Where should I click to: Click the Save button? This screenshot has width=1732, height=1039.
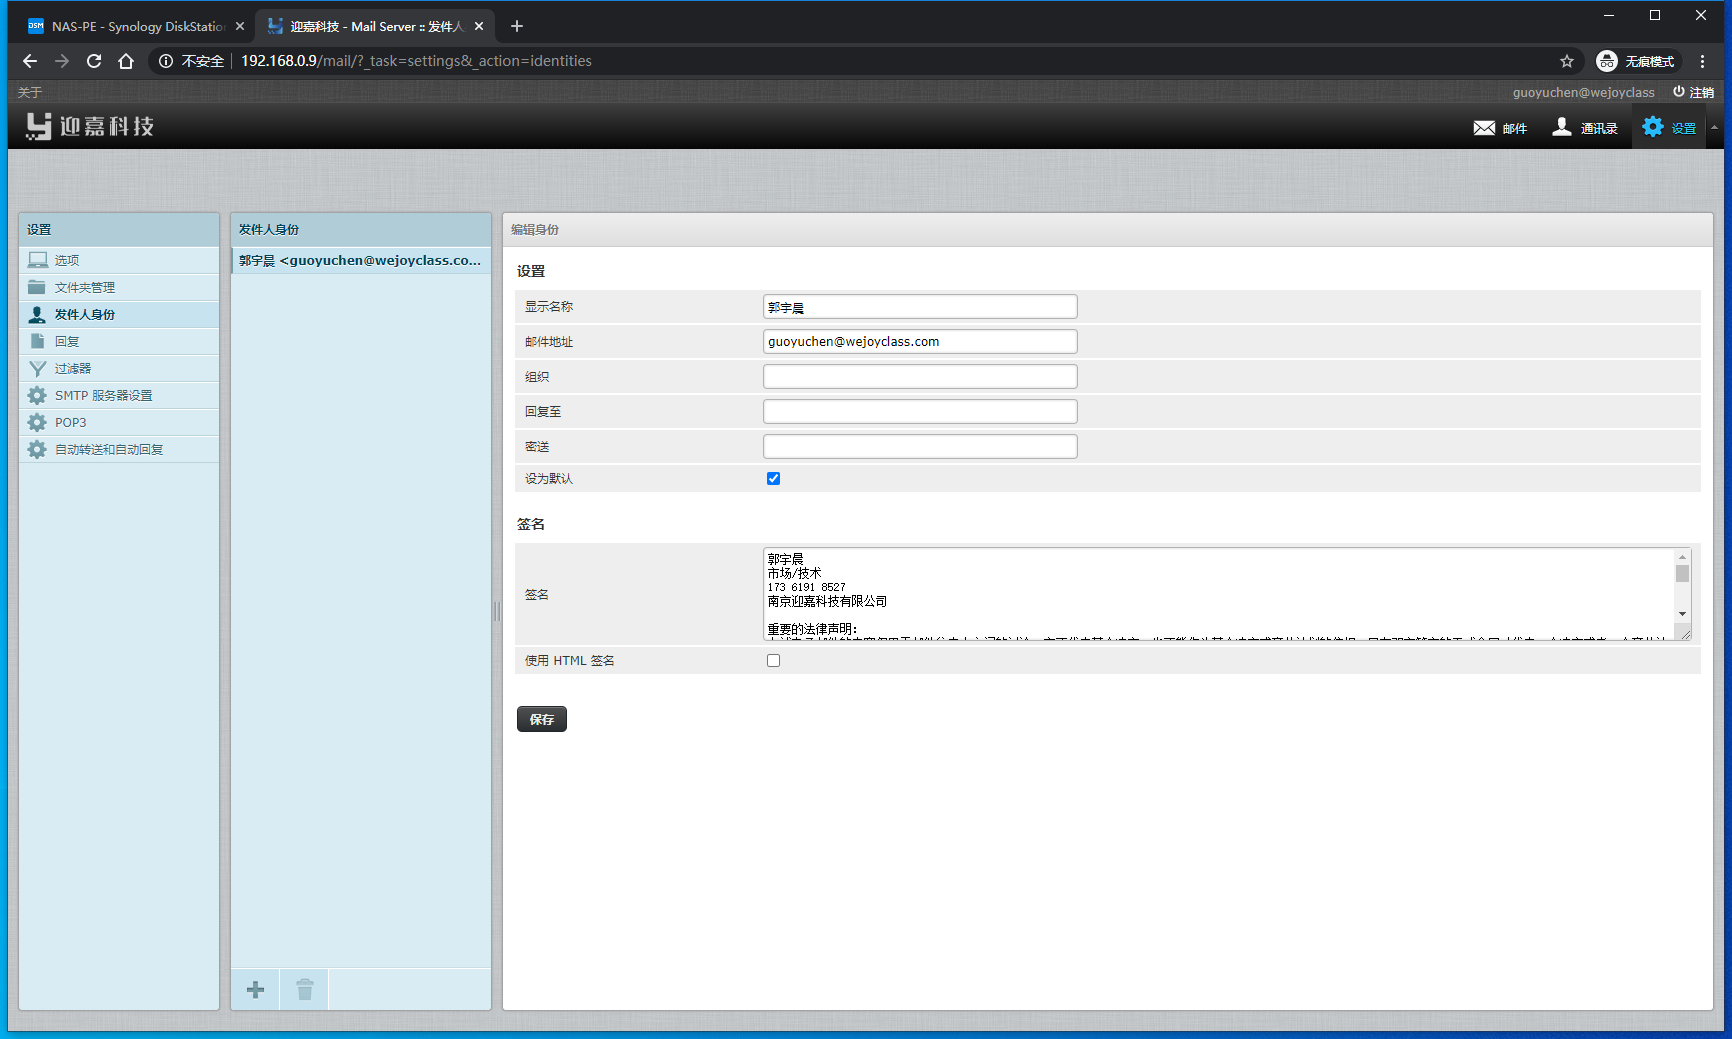coord(541,719)
